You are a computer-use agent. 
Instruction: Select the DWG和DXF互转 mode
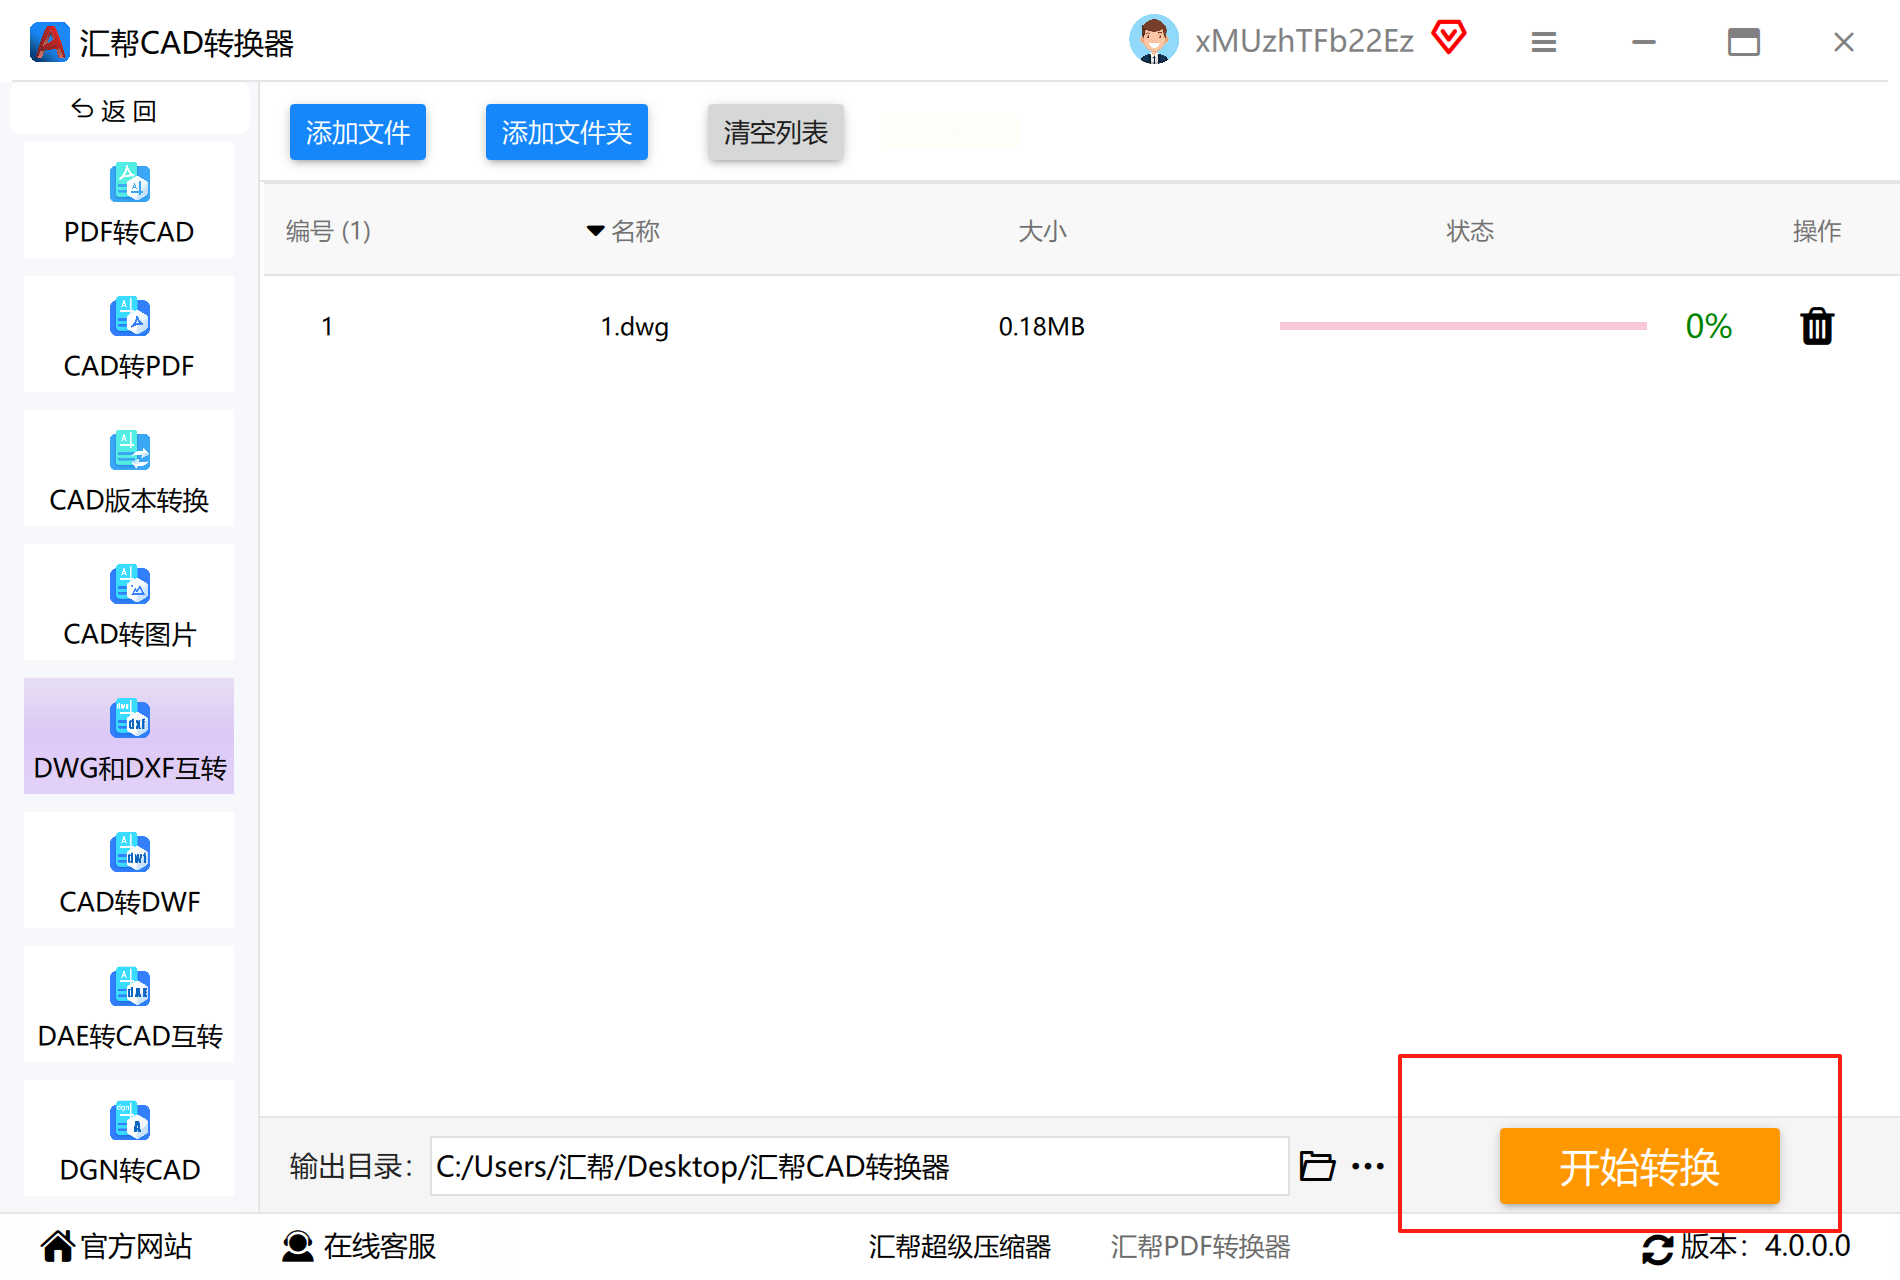click(129, 737)
